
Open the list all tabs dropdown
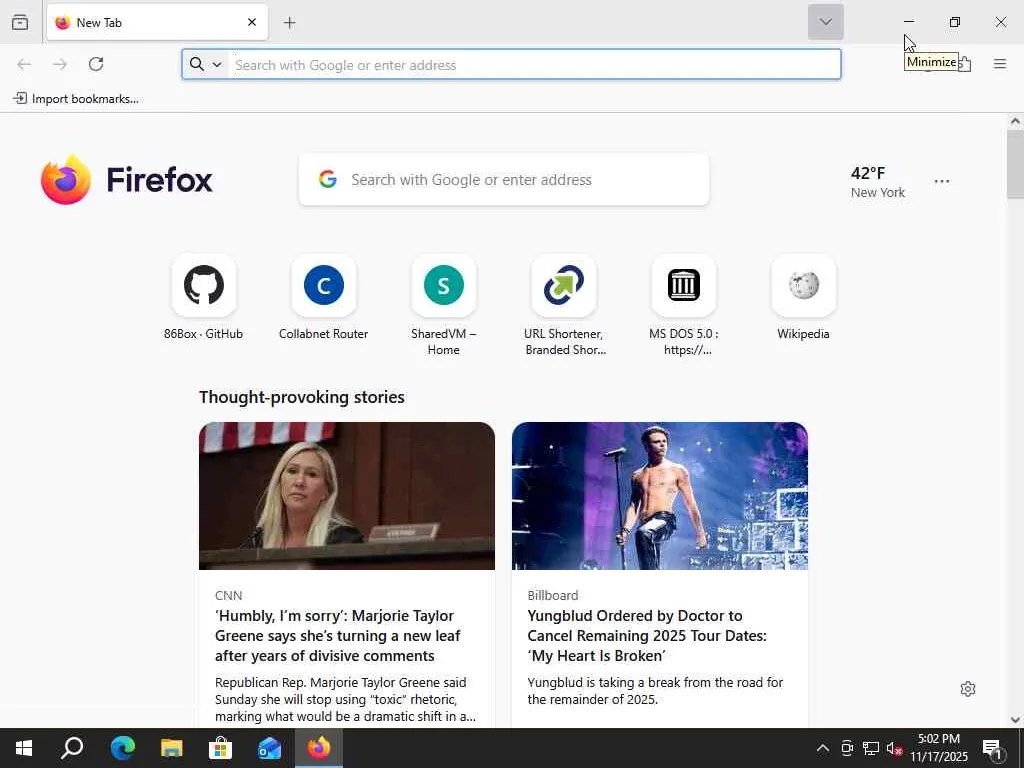825,22
